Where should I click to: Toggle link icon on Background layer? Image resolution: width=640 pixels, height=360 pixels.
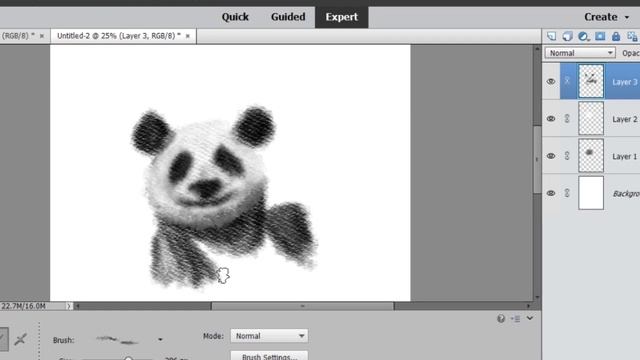pyautogui.click(x=567, y=193)
